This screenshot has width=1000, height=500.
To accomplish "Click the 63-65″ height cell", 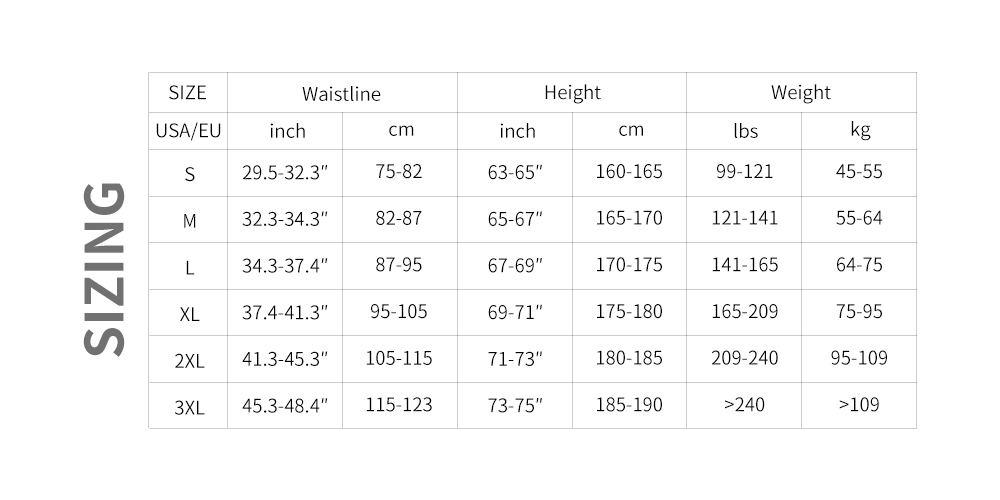I will coord(515,172).
